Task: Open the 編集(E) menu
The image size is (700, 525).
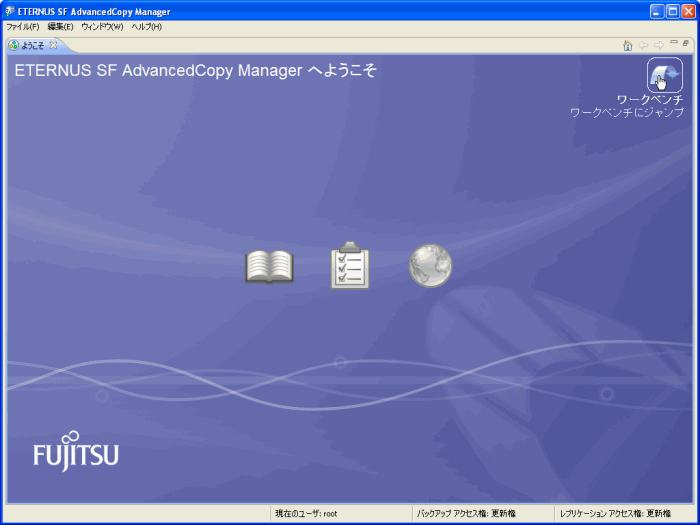Action: click(61, 27)
